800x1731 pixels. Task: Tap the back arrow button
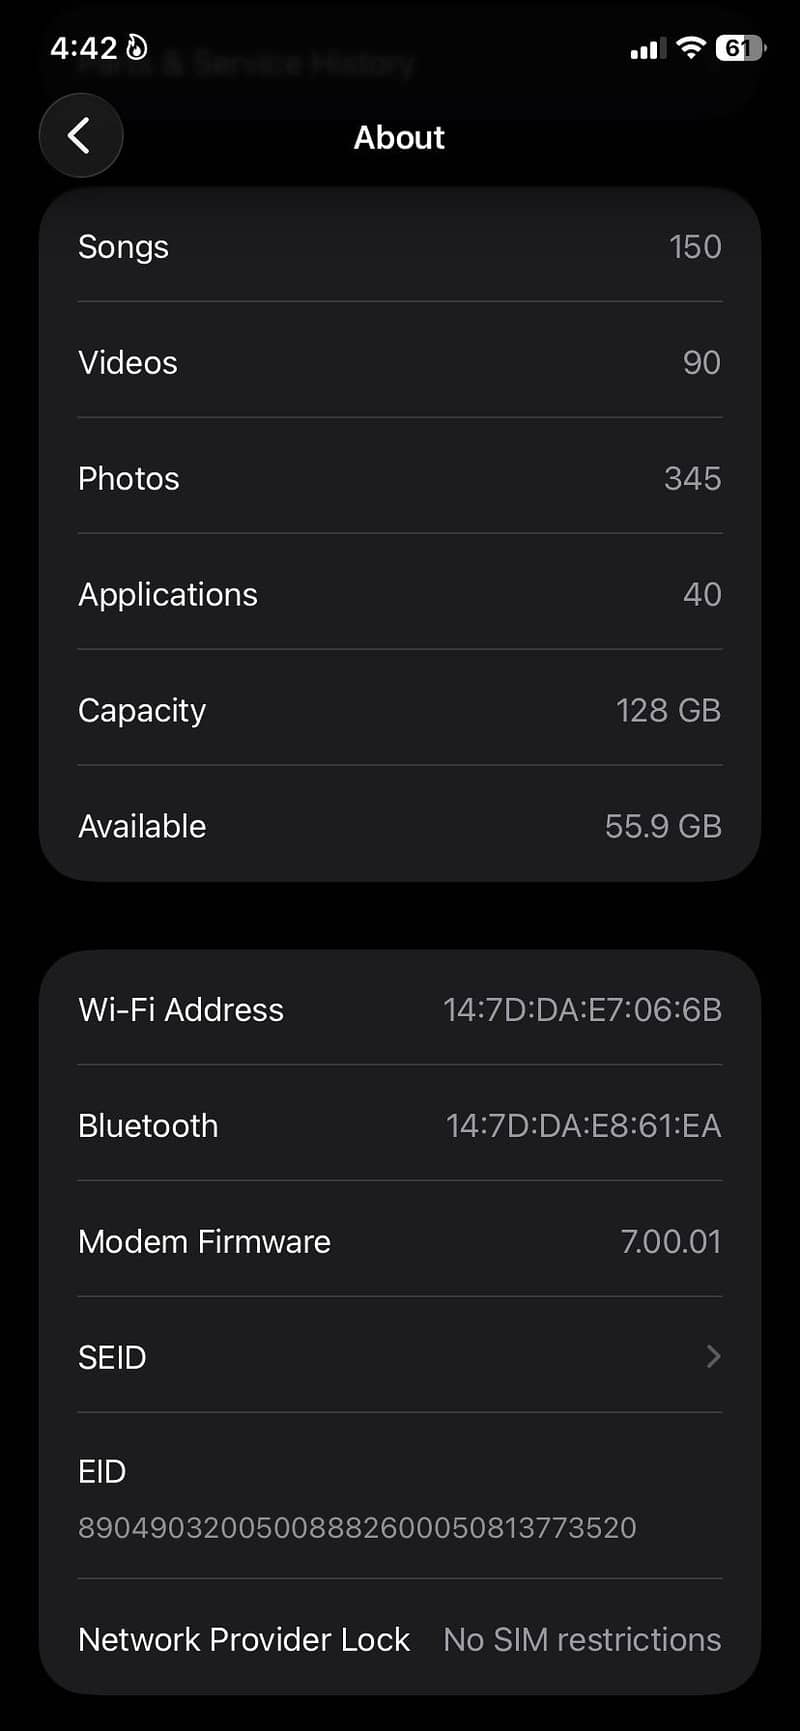pyautogui.click(x=80, y=136)
